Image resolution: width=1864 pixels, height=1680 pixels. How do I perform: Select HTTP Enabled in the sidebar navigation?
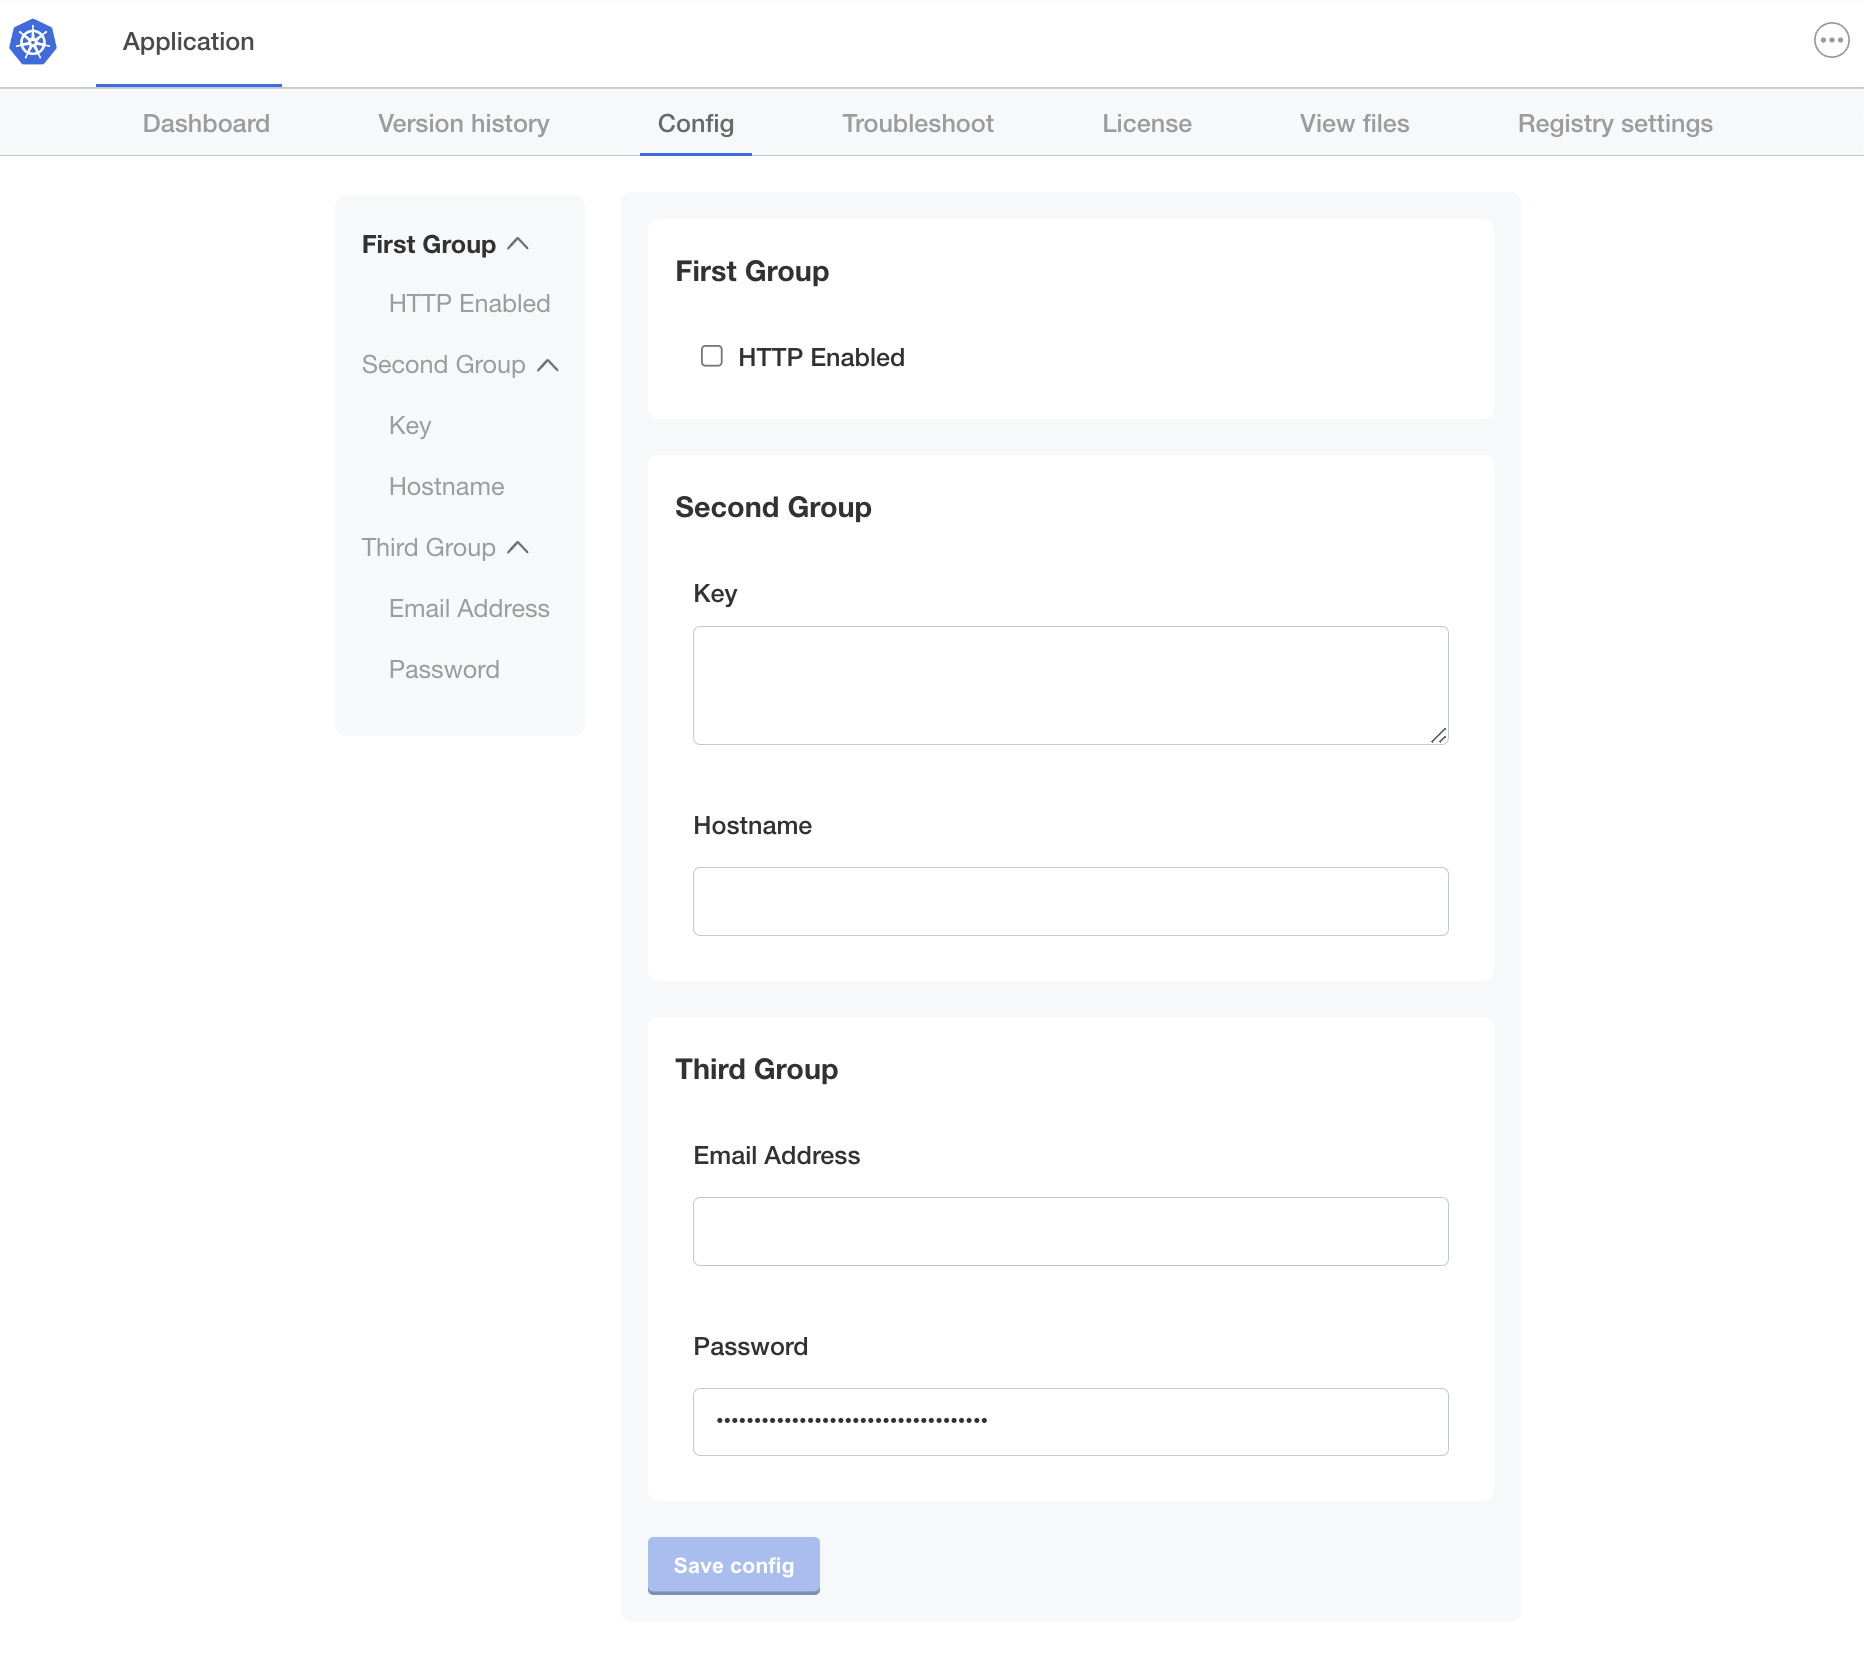point(468,303)
